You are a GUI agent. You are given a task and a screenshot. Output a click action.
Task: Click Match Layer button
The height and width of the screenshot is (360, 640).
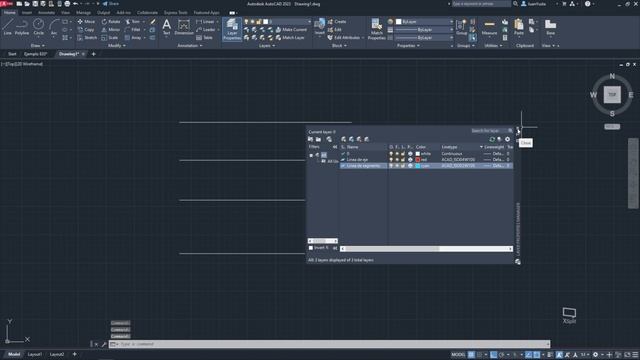tap(290, 38)
